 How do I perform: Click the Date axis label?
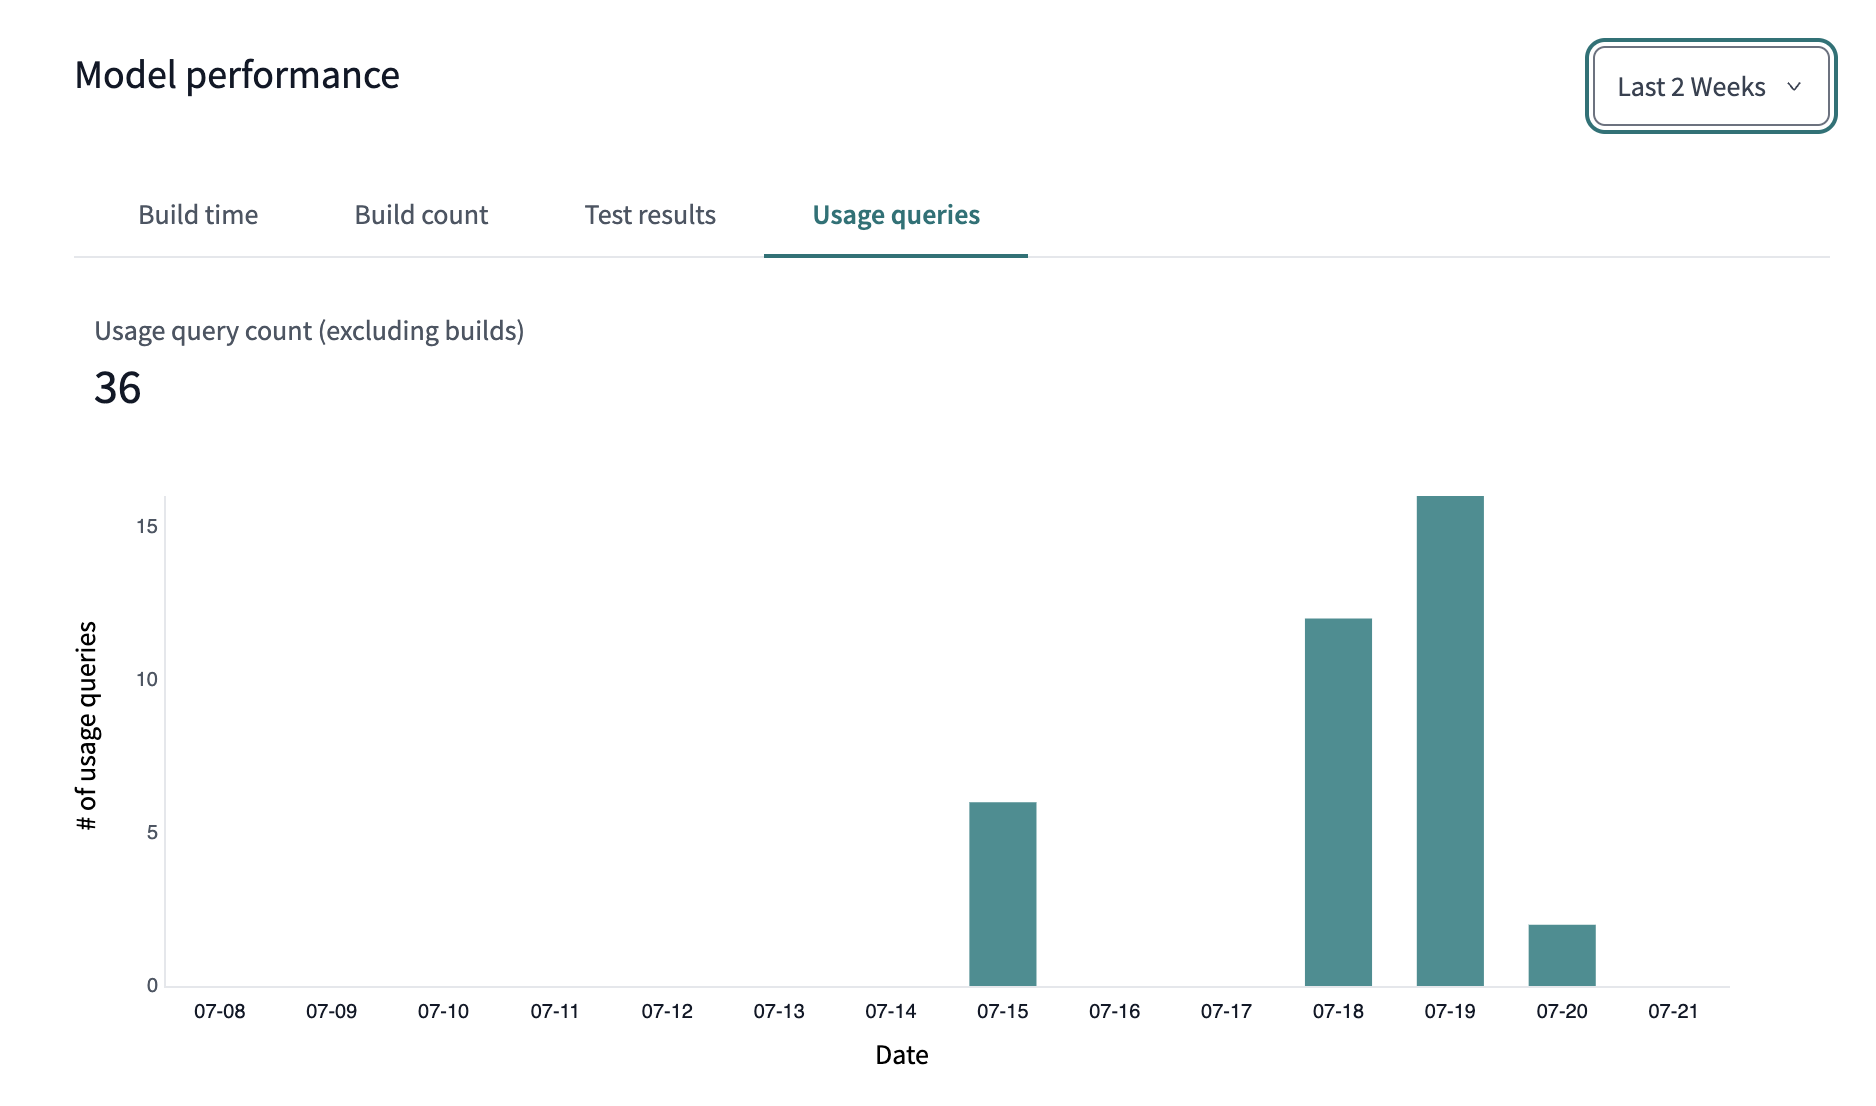click(x=900, y=1055)
